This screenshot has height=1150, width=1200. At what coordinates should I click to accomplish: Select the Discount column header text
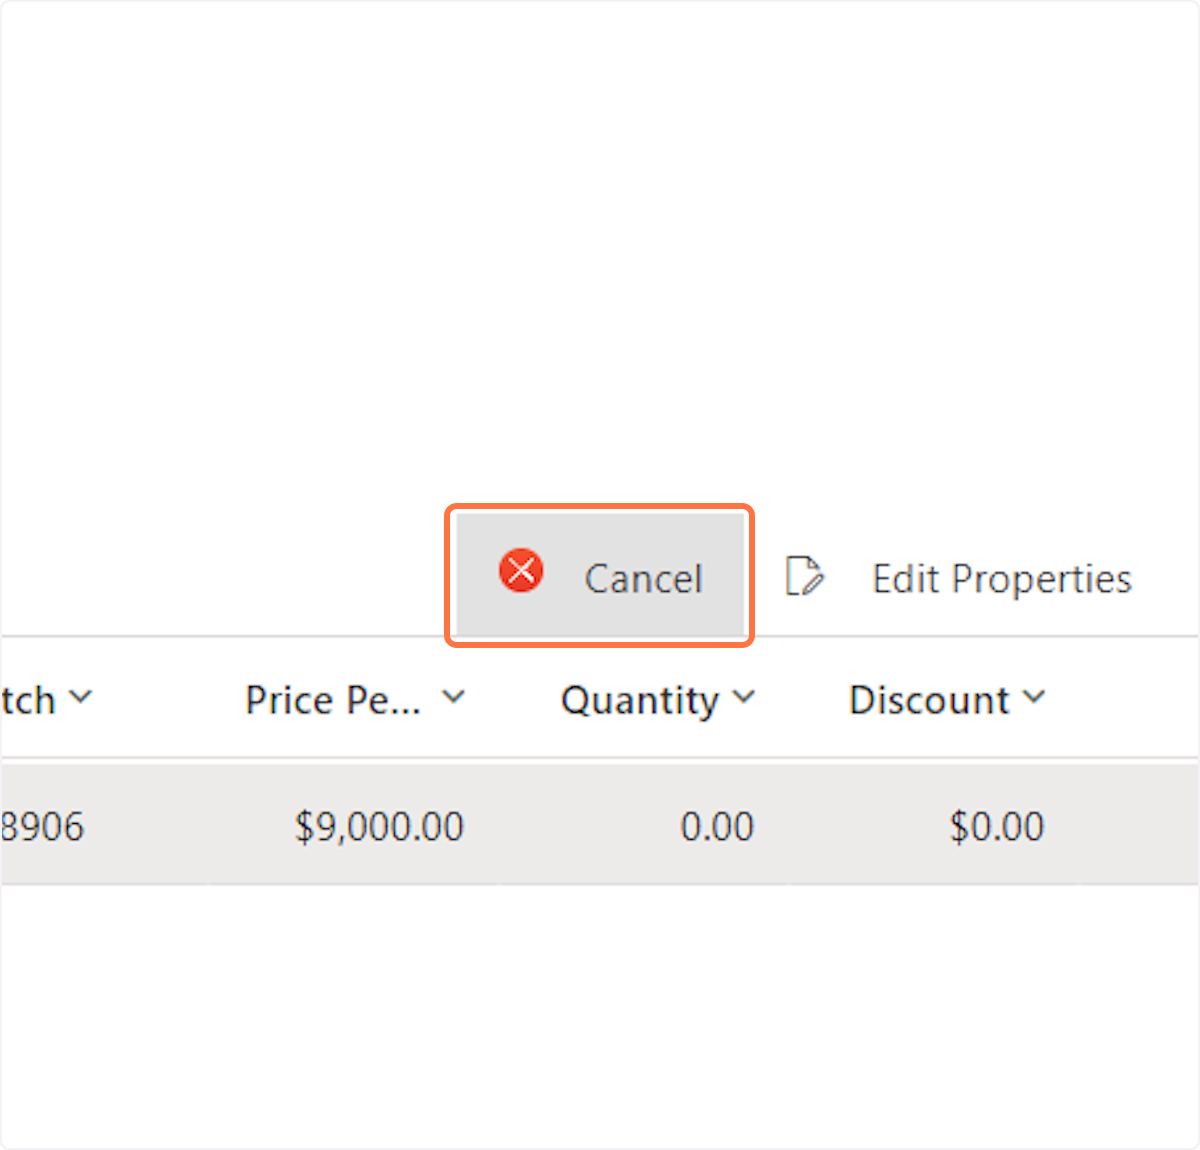(929, 700)
